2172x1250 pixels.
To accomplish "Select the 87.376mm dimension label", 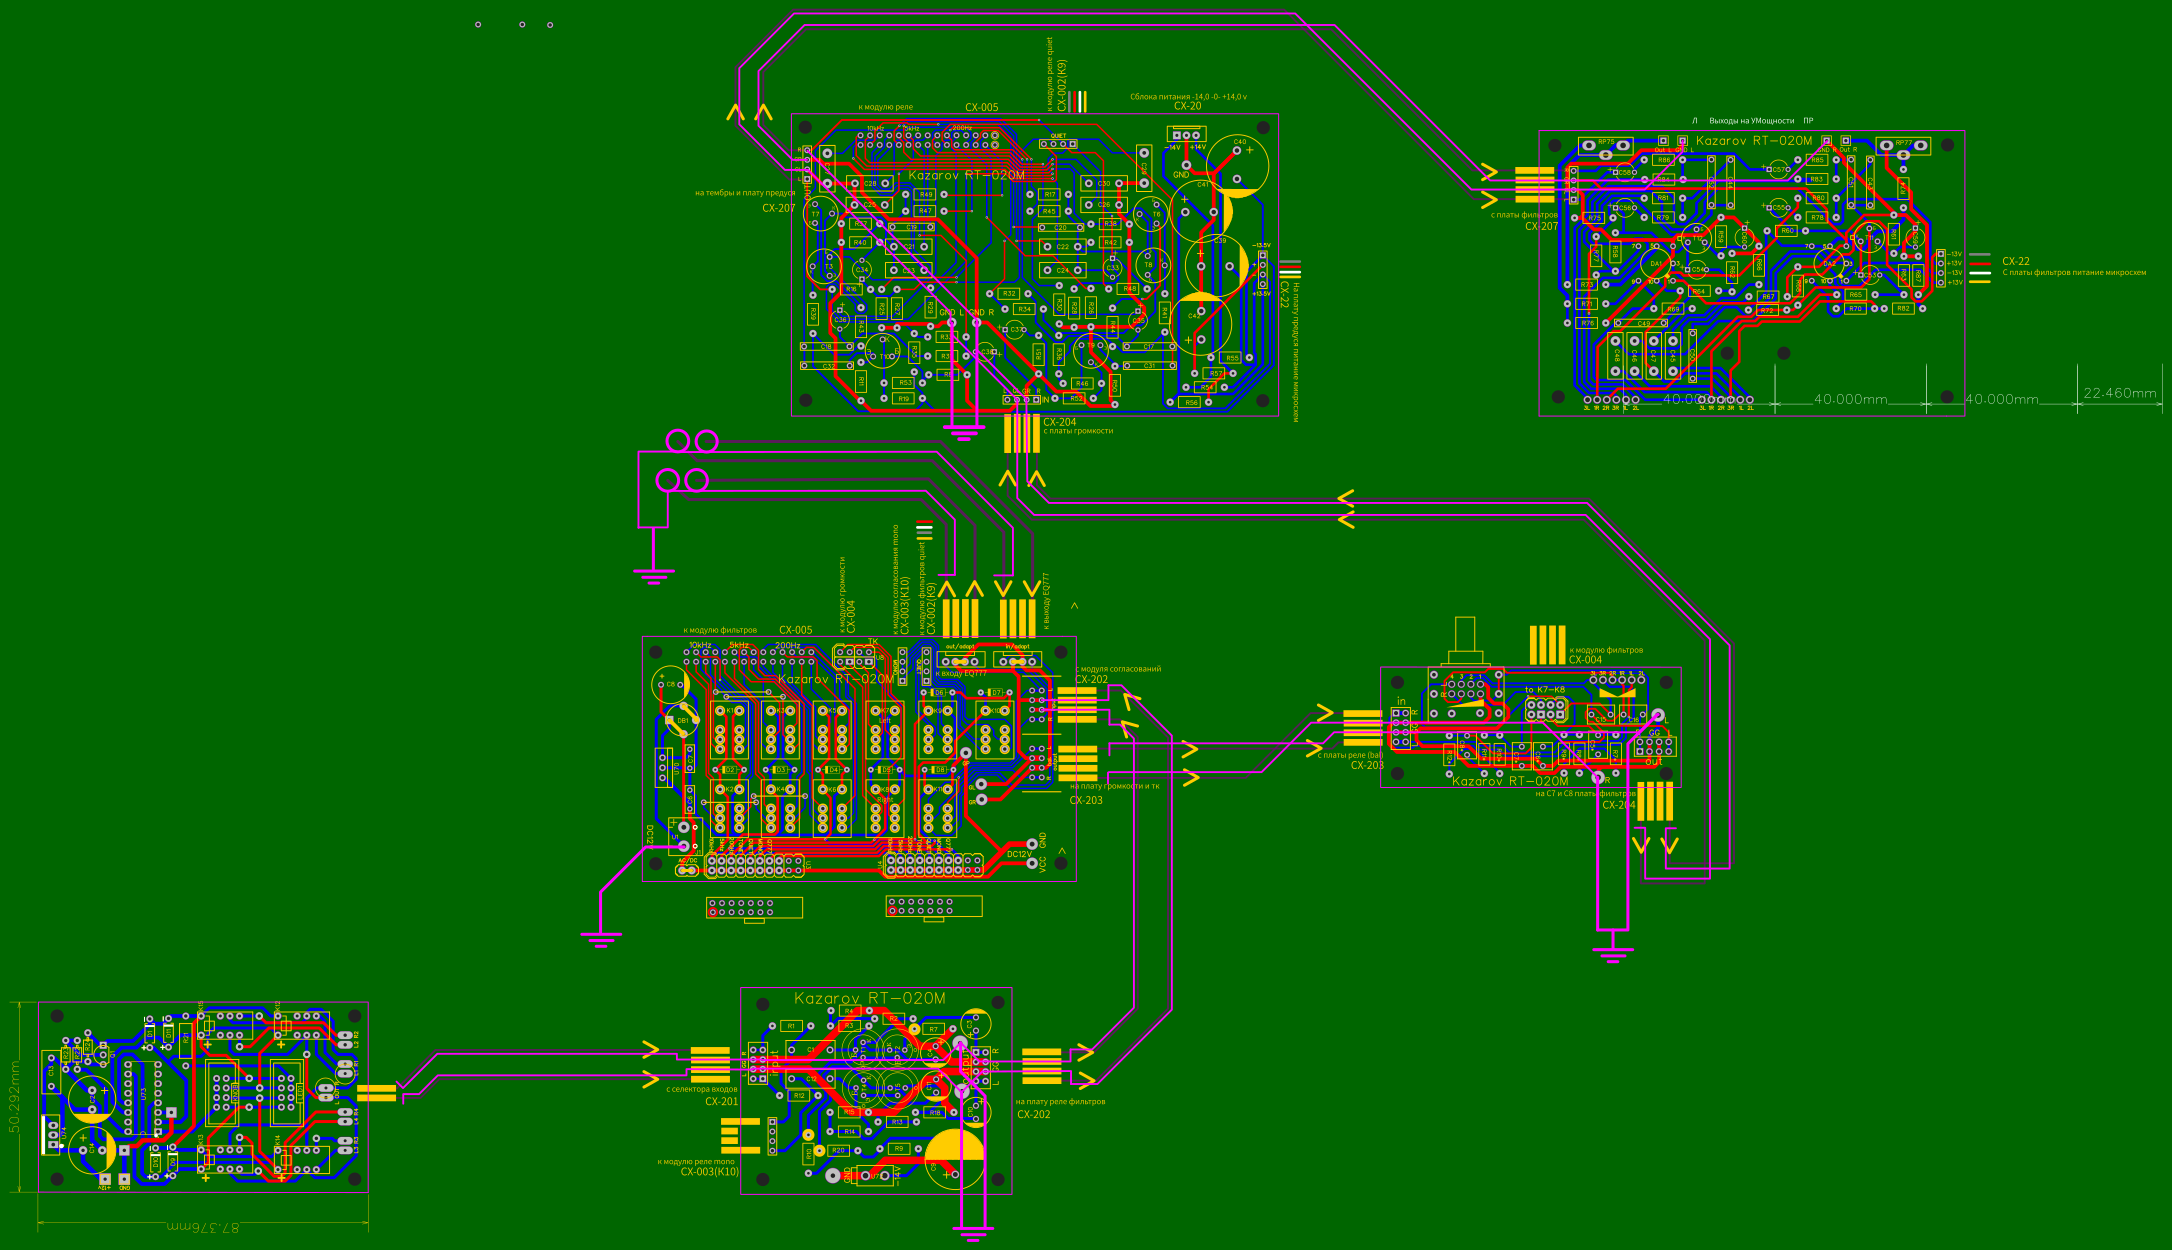I will [x=202, y=1226].
